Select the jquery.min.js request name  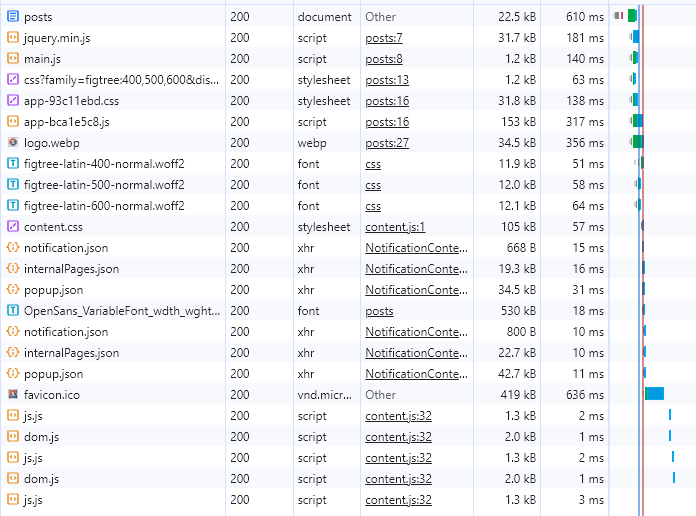click(57, 38)
